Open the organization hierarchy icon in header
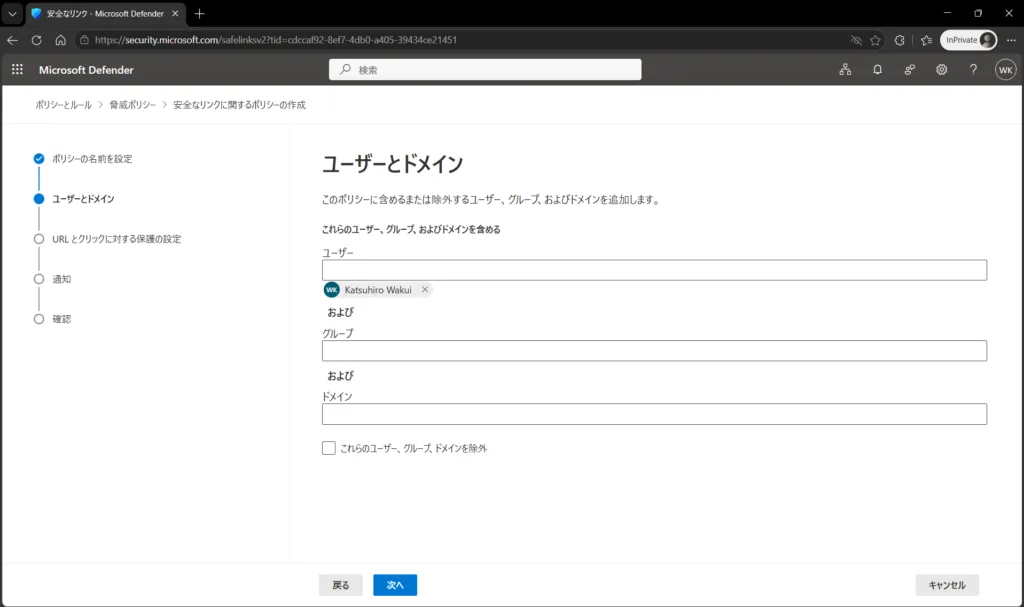This screenshot has height=607, width=1024. pos(845,69)
